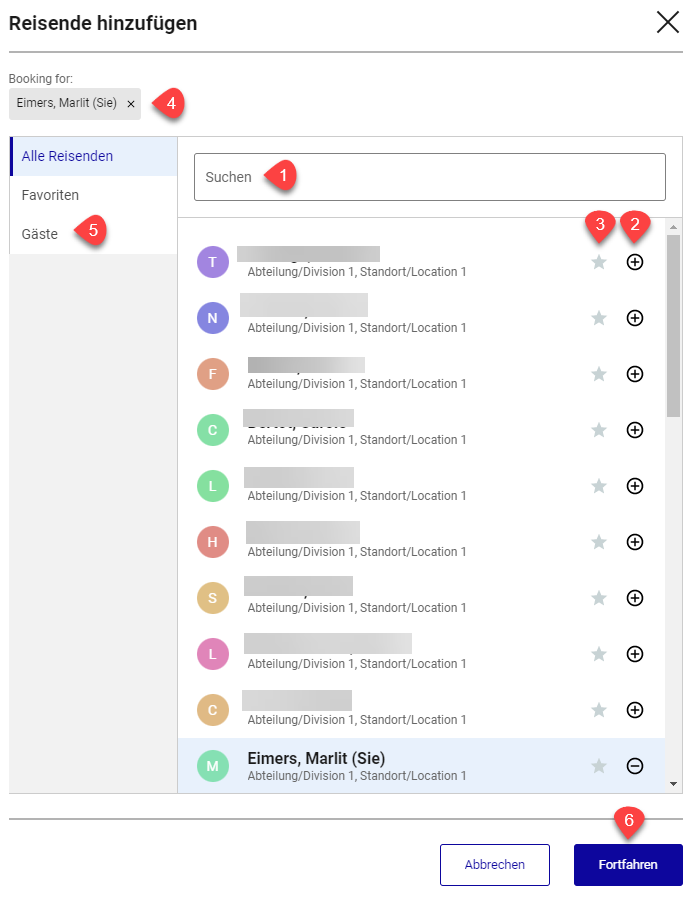The width and height of the screenshot is (686, 897).
Task: Favorite the traveler with pink L avatar
Action: click(598, 654)
